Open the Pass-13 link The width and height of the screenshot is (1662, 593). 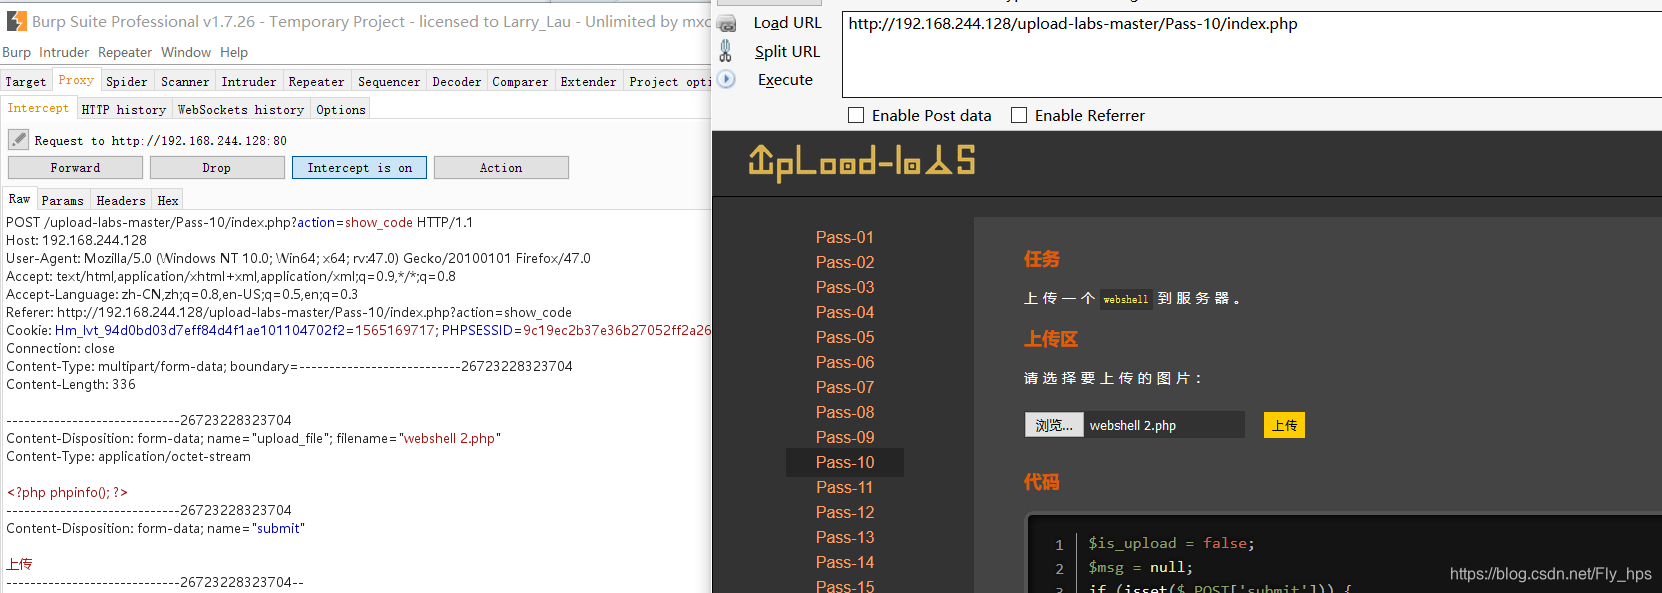point(845,537)
